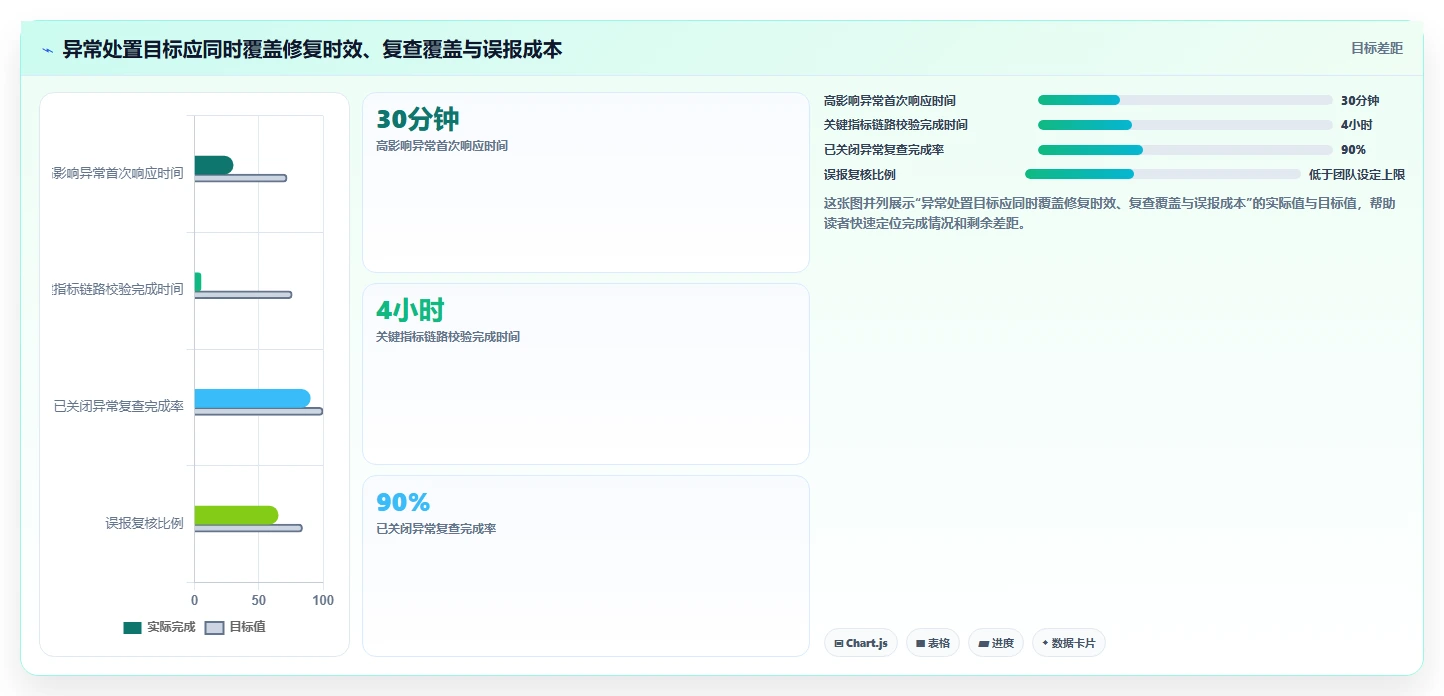This screenshot has height=696, width=1444.
Task: Click the dark green actual bar for 首次响应时间
Action: coord(214,165)
